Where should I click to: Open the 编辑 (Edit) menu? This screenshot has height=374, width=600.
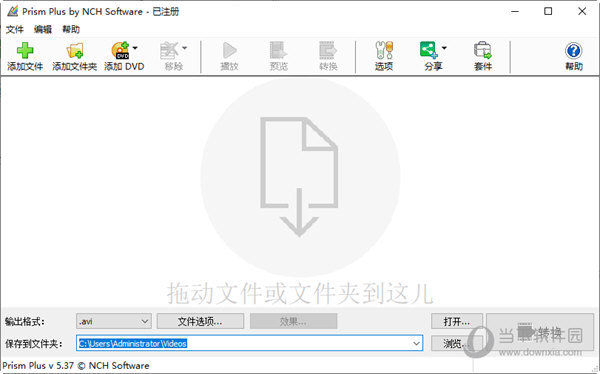(42, 29)
